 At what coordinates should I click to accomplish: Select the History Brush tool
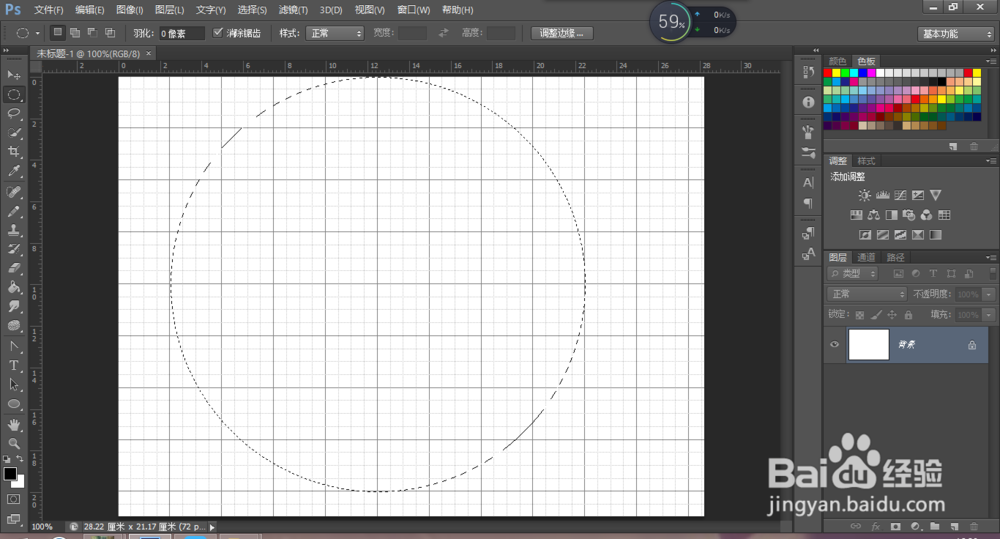click(x=13, y=249)
